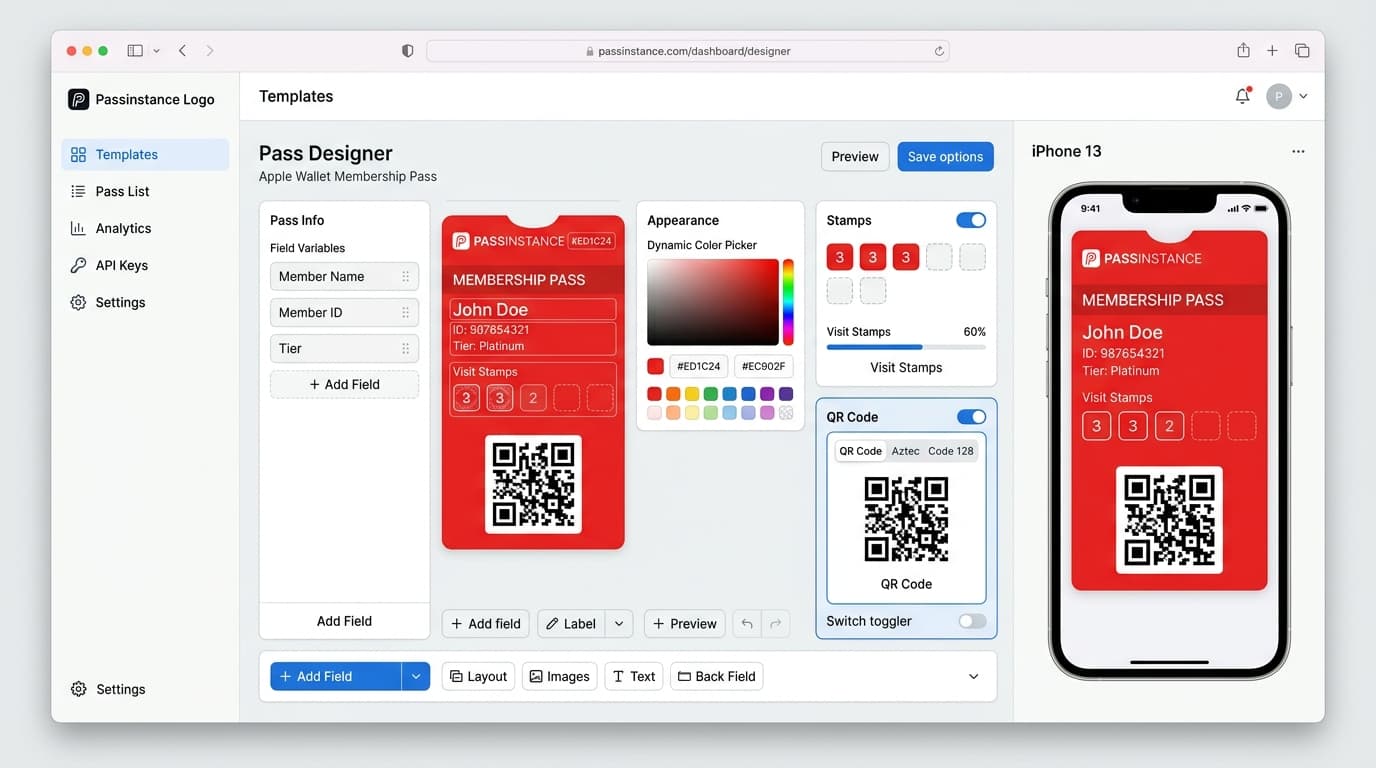Viewport: 1376px width, 768px height.
Task: Click the drag handle on the Tier field
Action: point(405,349)
